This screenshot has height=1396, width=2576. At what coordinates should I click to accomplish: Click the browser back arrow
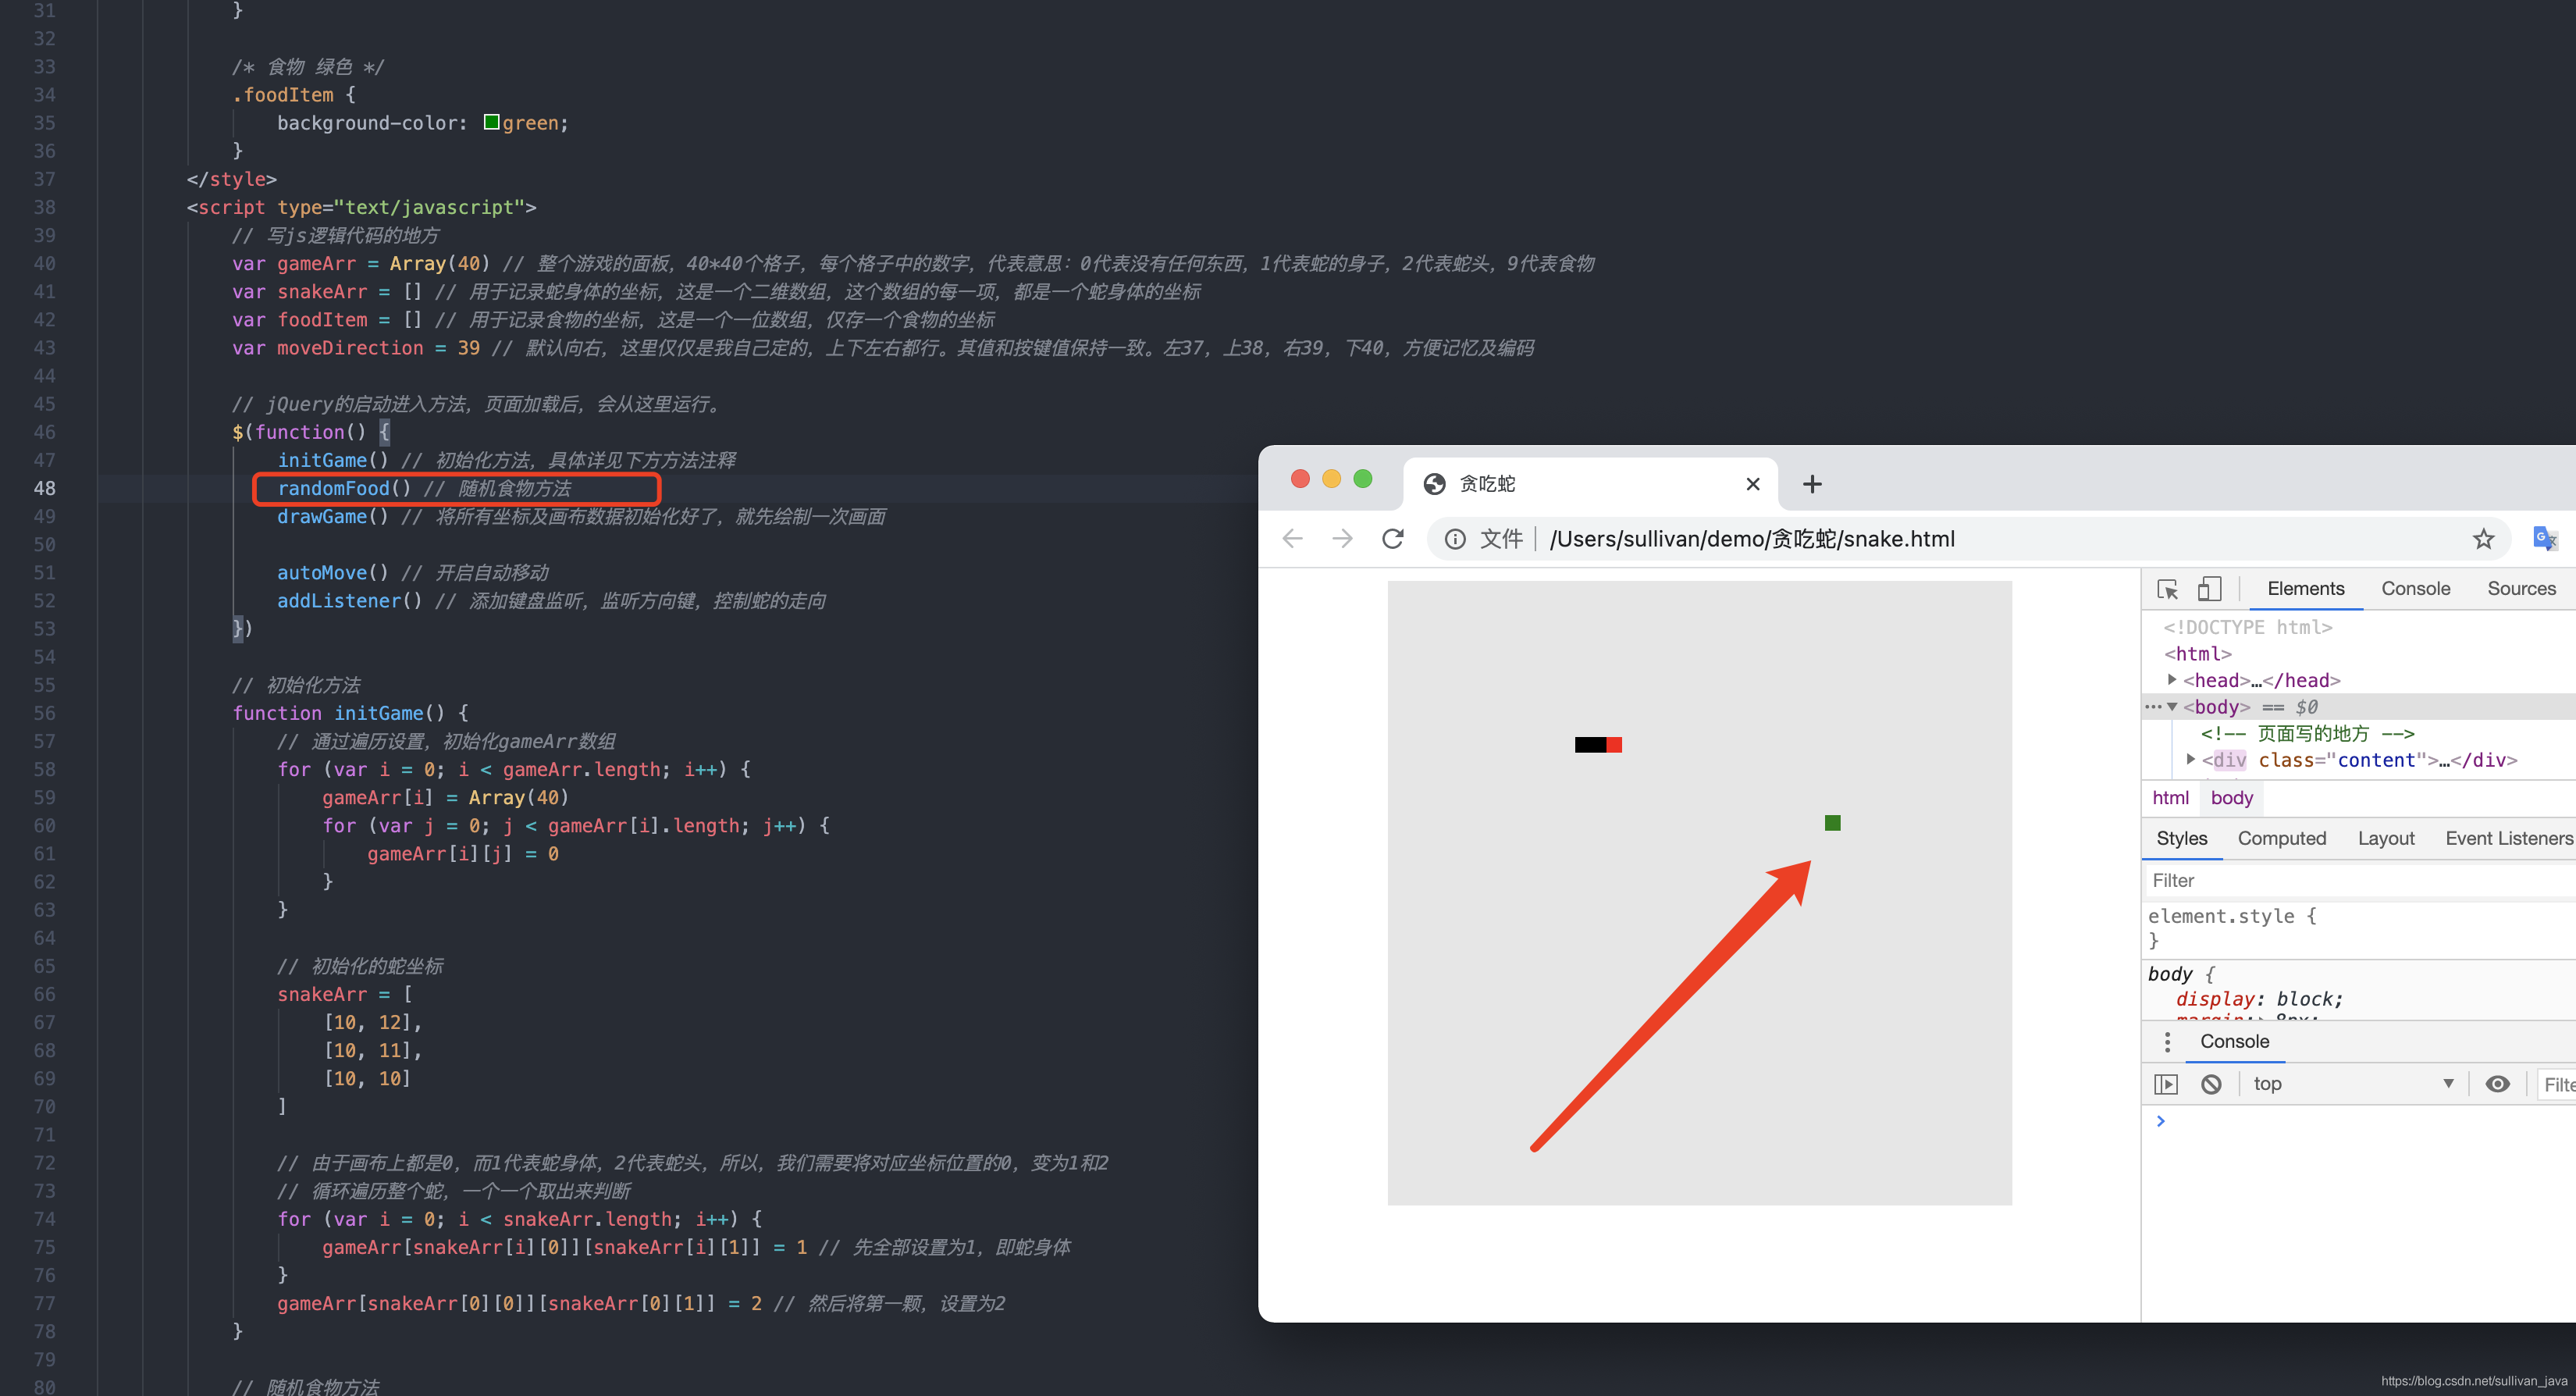pos(1292,539)
